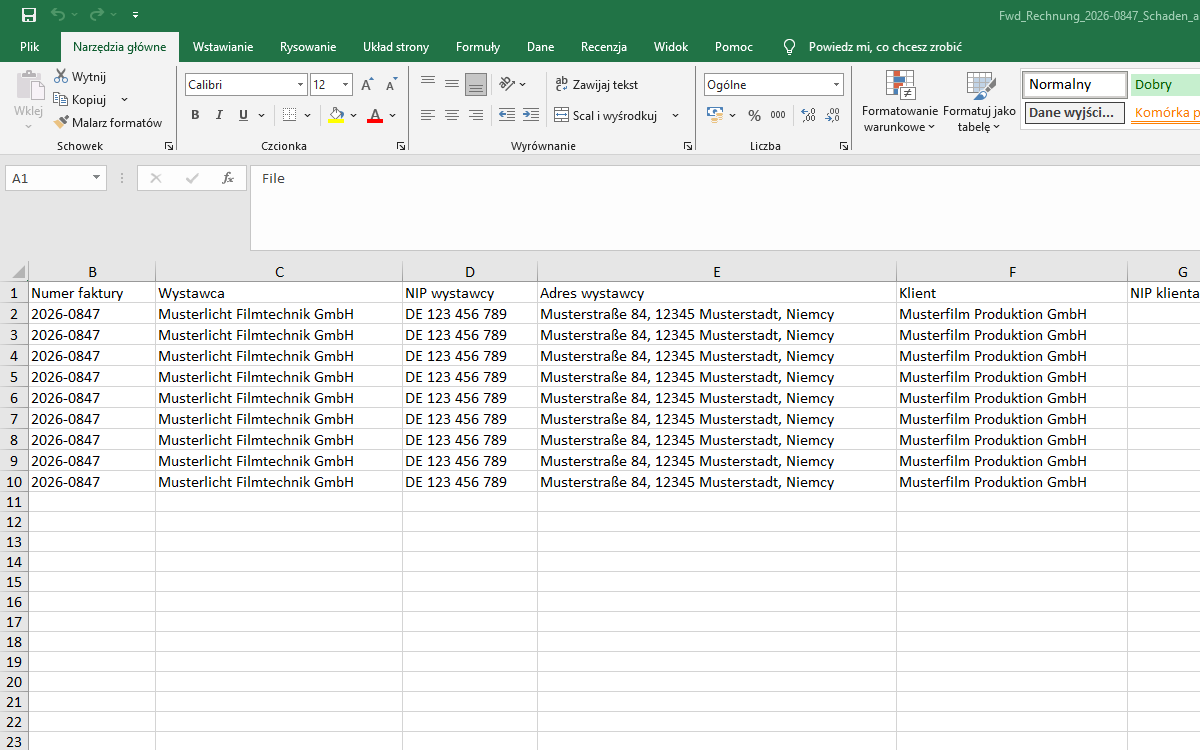Click Decrease Font Size icon
The width and height of the screenshot is (1200, 750).
pos(391,85)
